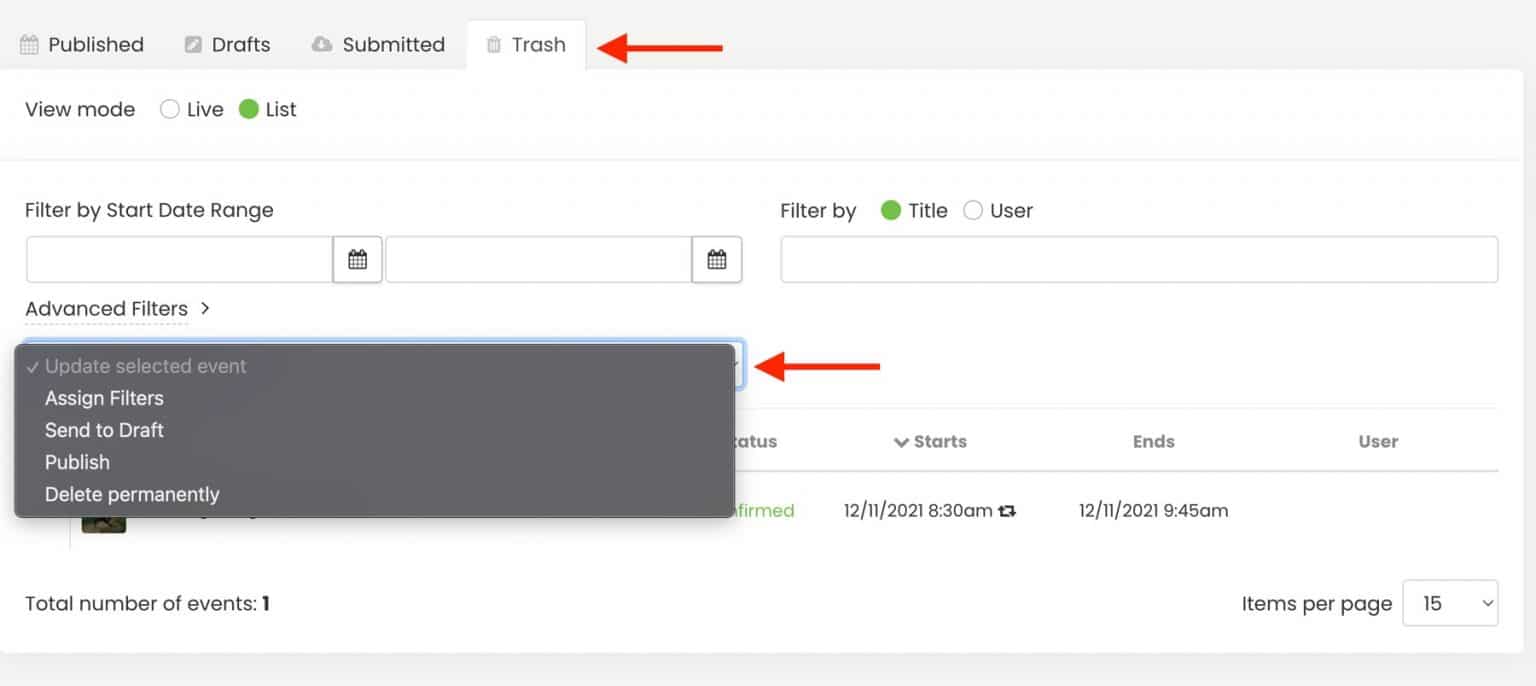Open the calendar picker for the first start date field
The width and height of the screenshot is (1536, 686).
coord(356,258)
